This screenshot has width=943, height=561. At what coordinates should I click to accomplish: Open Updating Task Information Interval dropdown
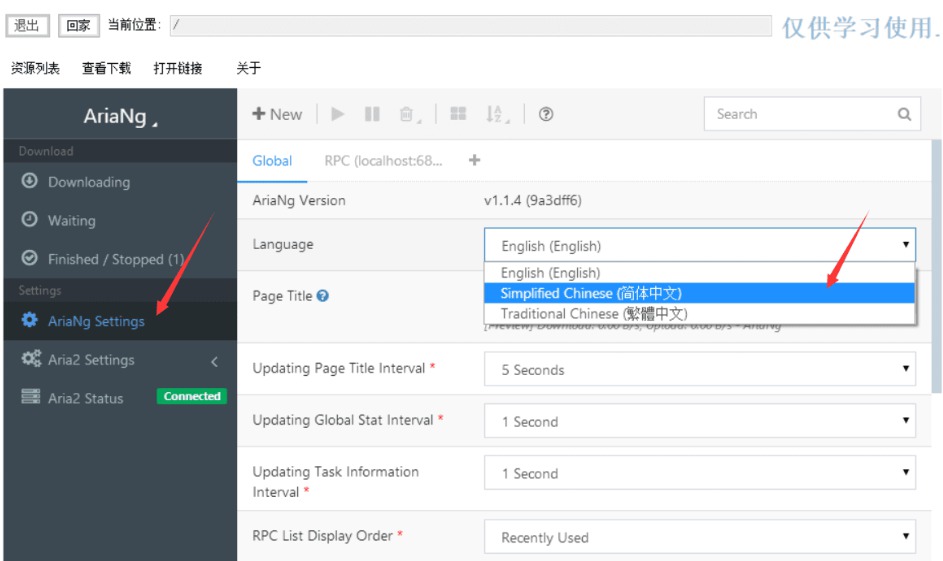(x=700, y=473)
